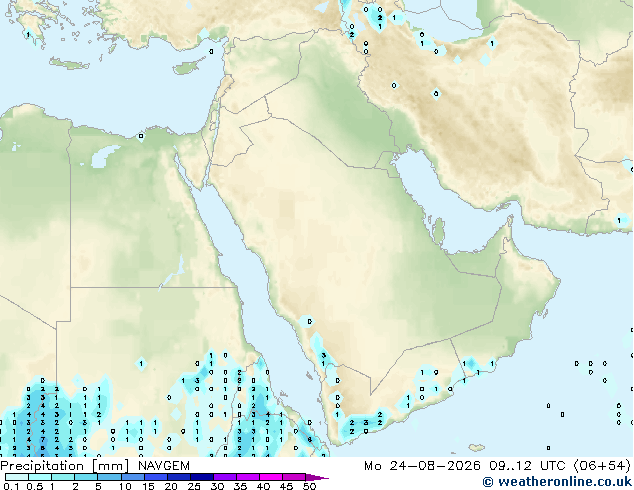Click the 0.1–0.5 mm legend color swatch

[17, 477]
